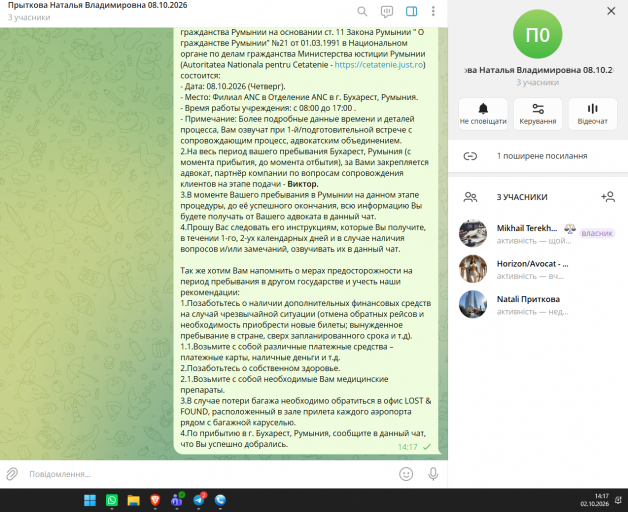Start a Відеочат video chat
628x512 pixels.
click(592, 114)
